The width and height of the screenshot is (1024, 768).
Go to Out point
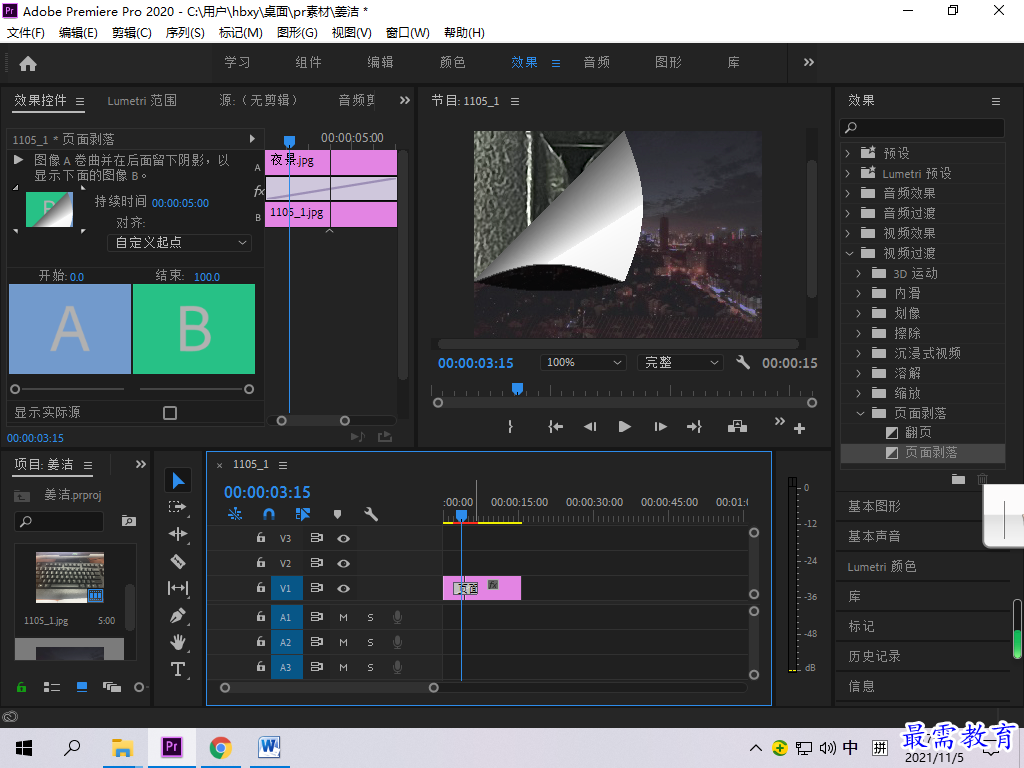(694, 426)
